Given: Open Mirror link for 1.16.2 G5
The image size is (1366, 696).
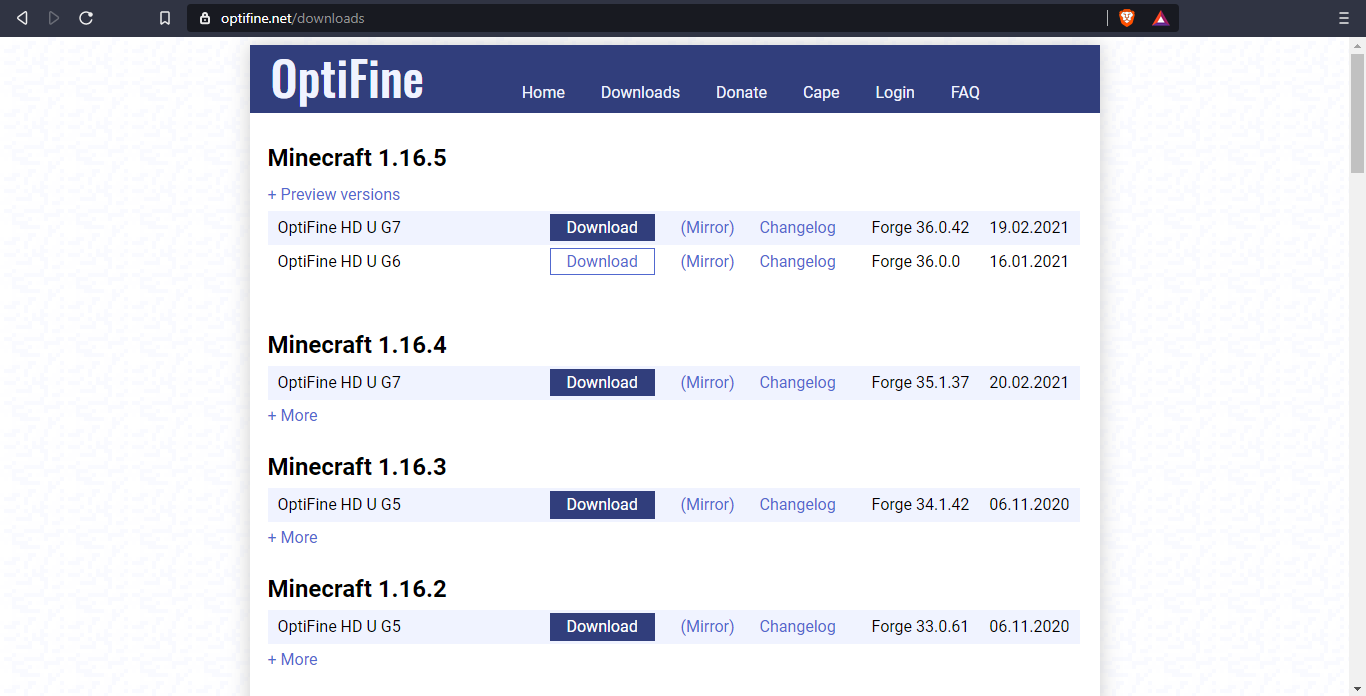Looking at the screenshot, I should [x=708, y=626].
